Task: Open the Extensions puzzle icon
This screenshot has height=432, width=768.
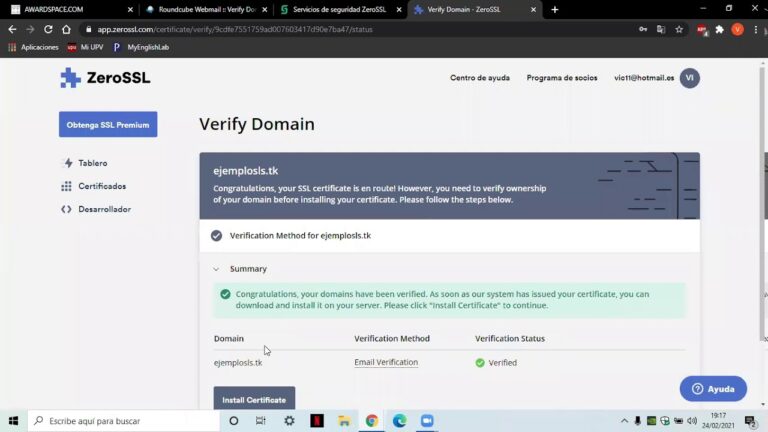Action: pyautogui.click(x=720, y=29)
